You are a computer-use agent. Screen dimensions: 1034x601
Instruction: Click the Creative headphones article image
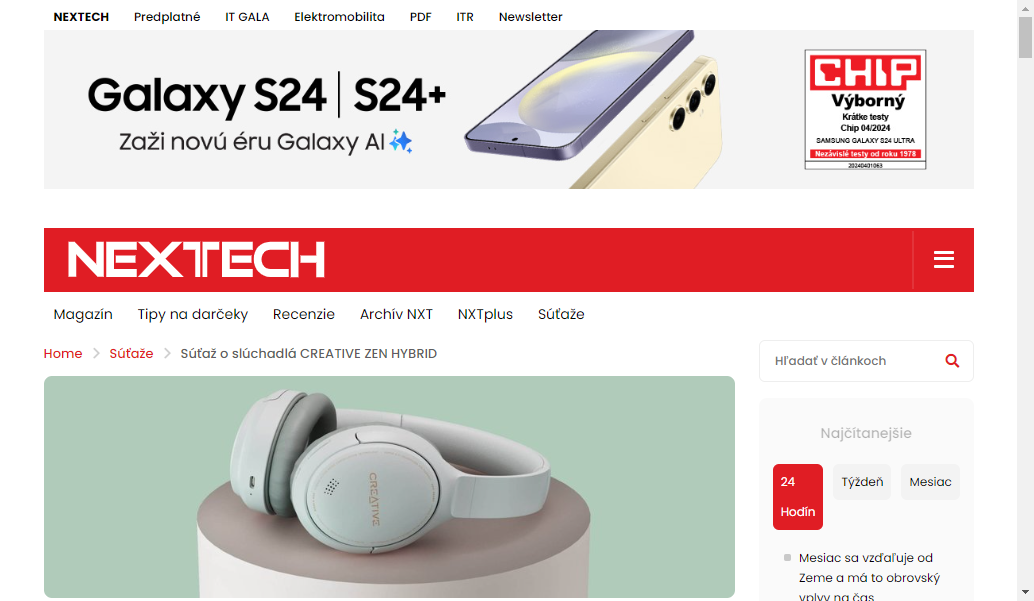tap(389, 487)
